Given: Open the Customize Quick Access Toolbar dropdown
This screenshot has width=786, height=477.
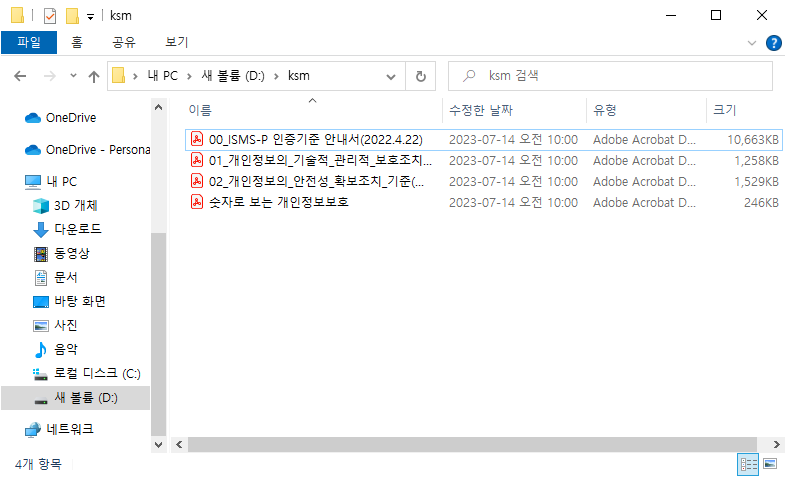Looking at the screenshot, I should click(x=90, y=17).
